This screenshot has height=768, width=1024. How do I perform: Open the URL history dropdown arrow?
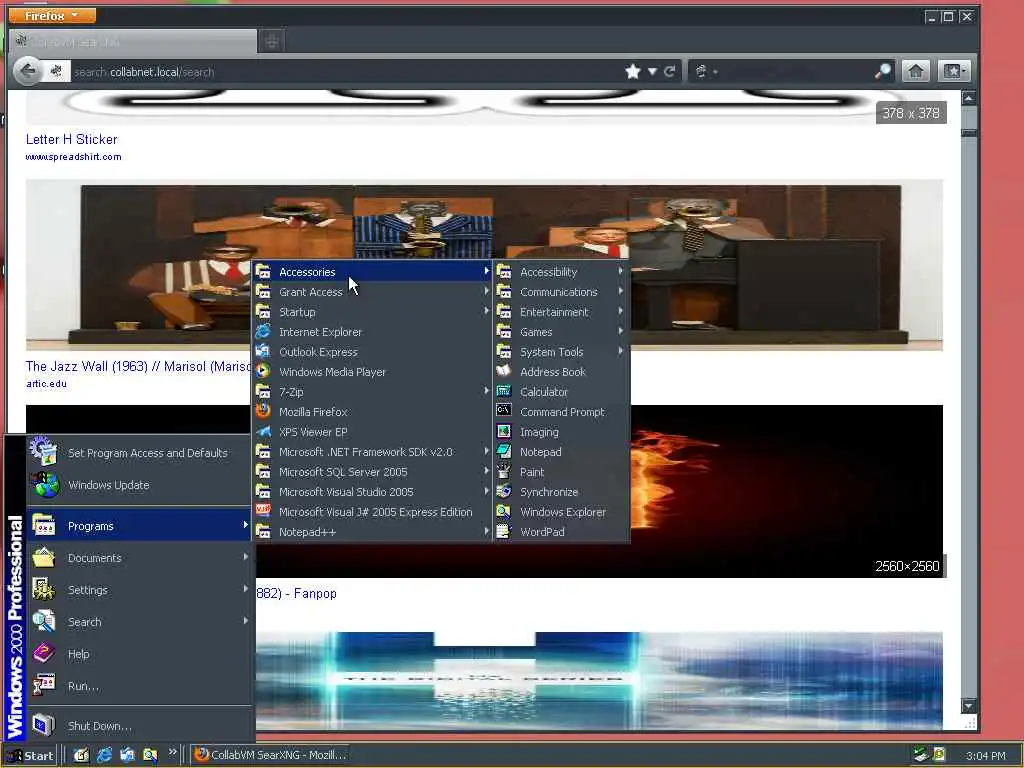click(x=652, y=71)
